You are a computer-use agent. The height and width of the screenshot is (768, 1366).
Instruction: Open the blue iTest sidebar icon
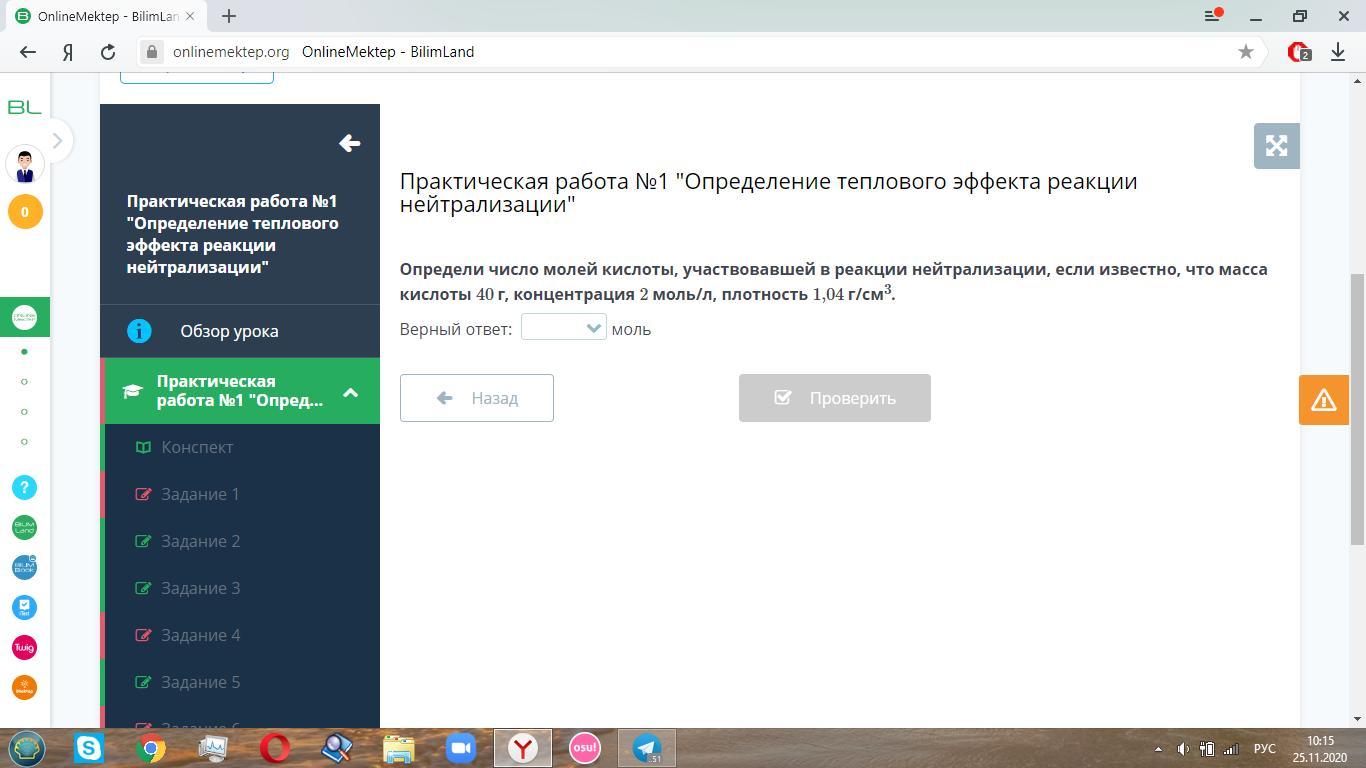25,607
